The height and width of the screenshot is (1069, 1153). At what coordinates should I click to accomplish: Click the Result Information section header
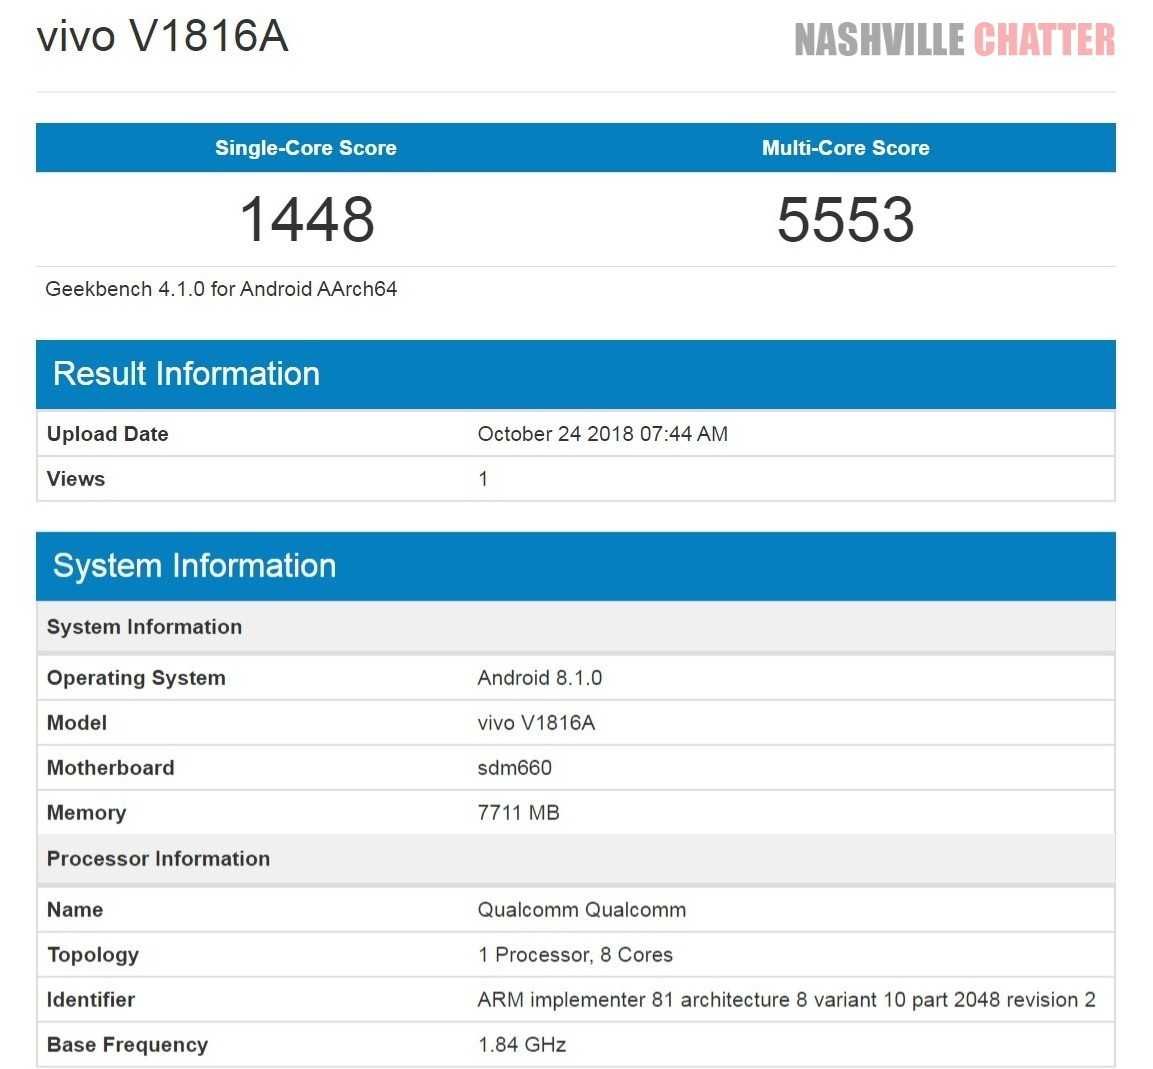[576, 374]
